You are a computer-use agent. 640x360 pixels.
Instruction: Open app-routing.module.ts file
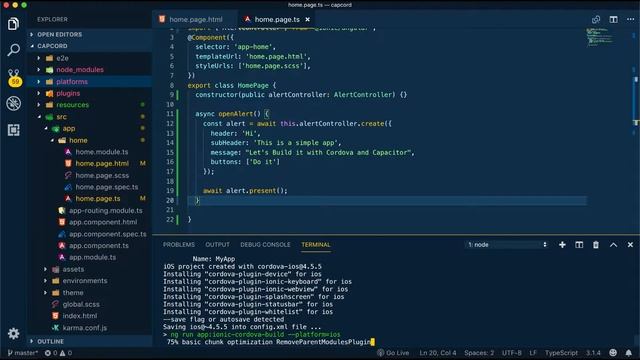105,211
